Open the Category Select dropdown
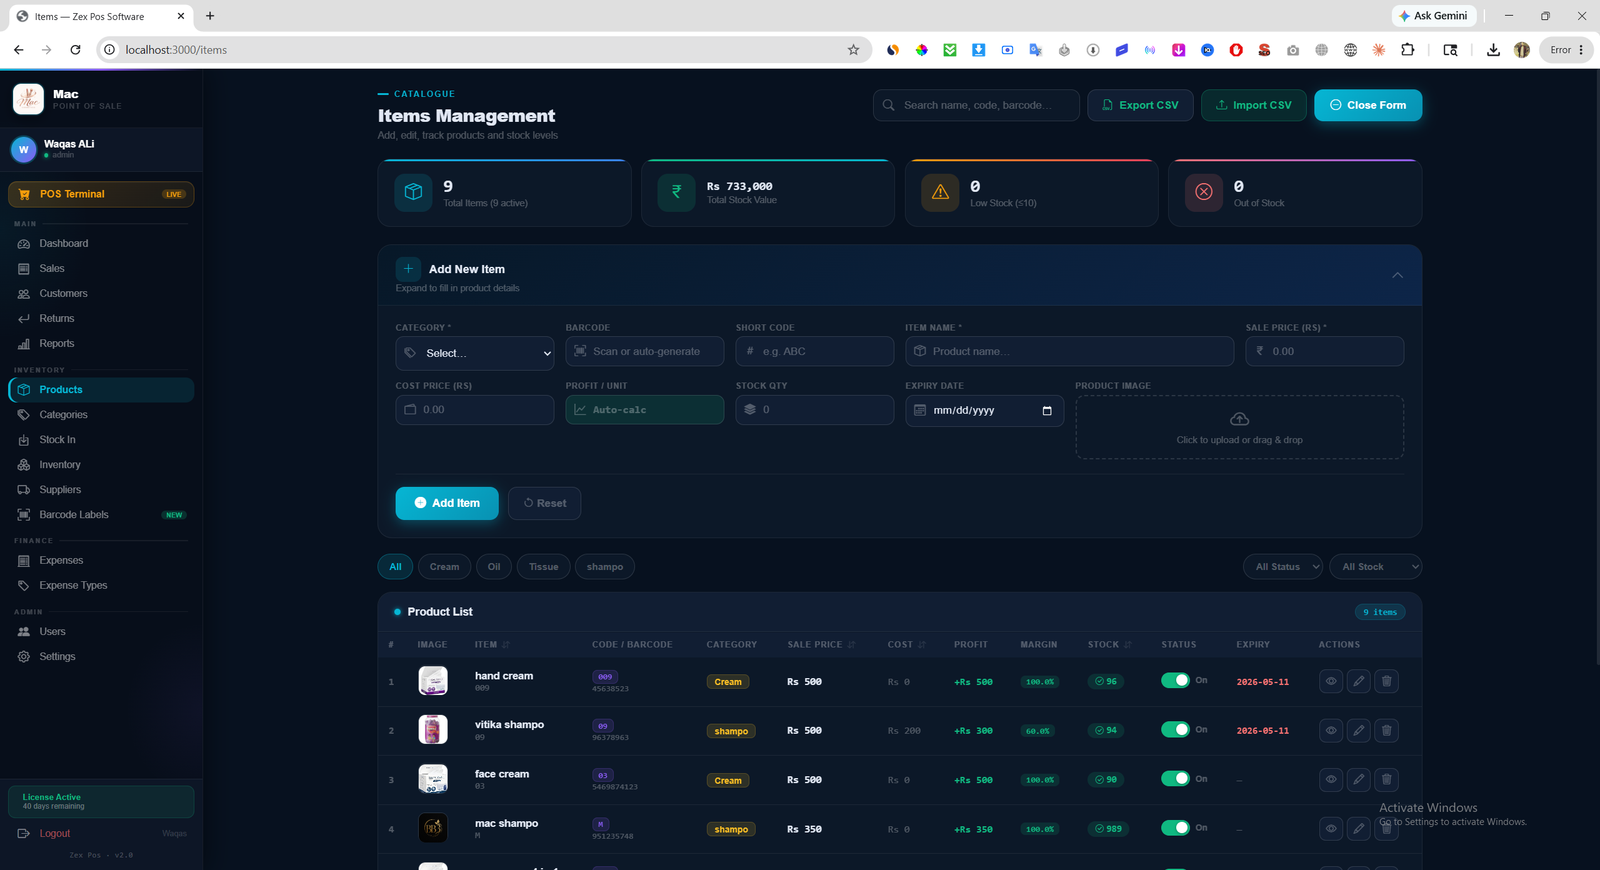 (475, 353)
